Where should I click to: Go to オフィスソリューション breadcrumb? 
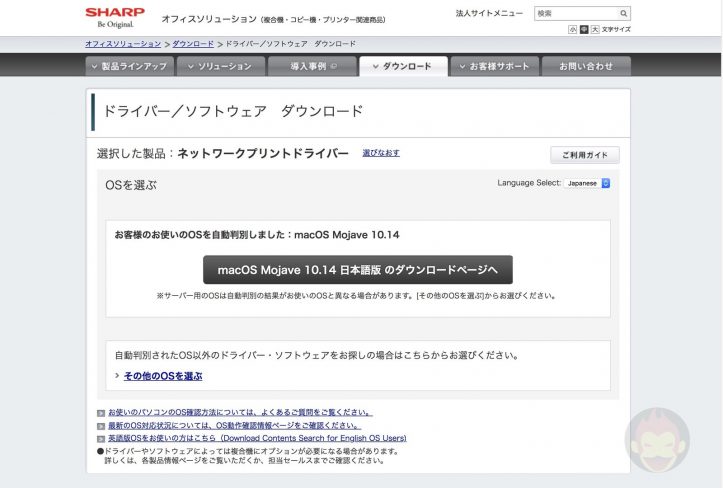(123, 44)
